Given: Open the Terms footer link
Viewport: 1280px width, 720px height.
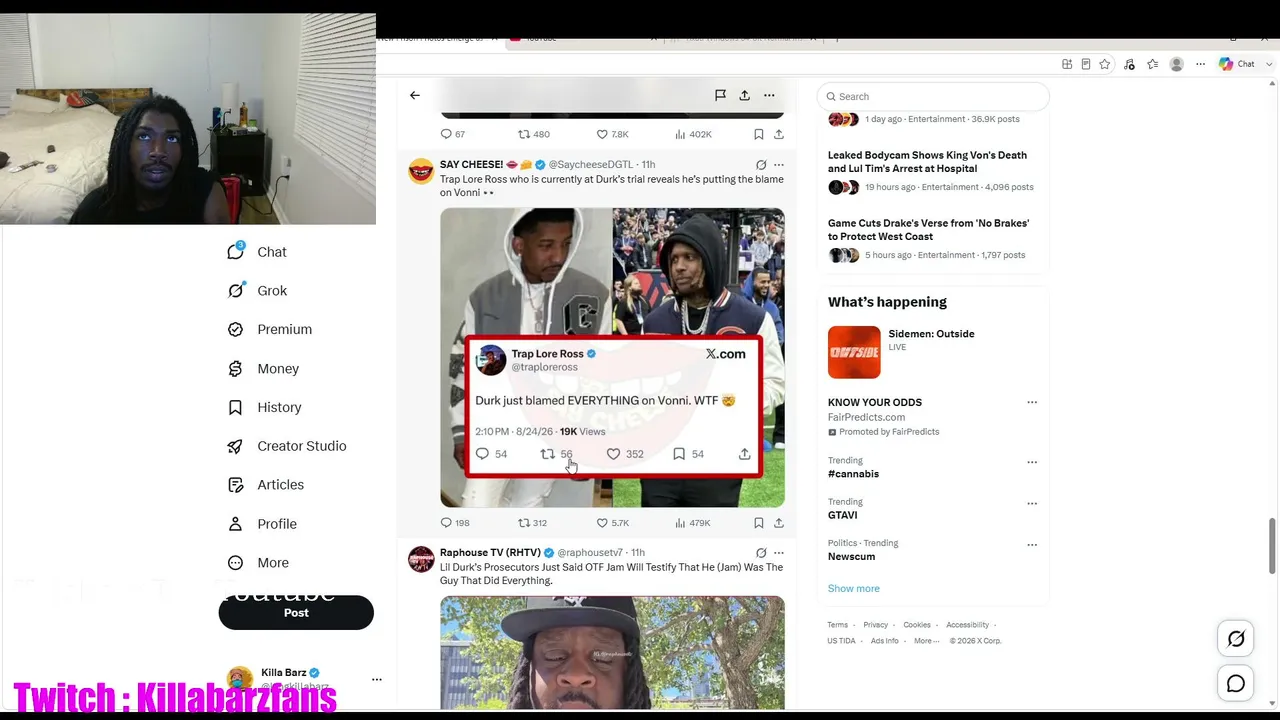Looking at the screenshot, I should coord(838,625).
